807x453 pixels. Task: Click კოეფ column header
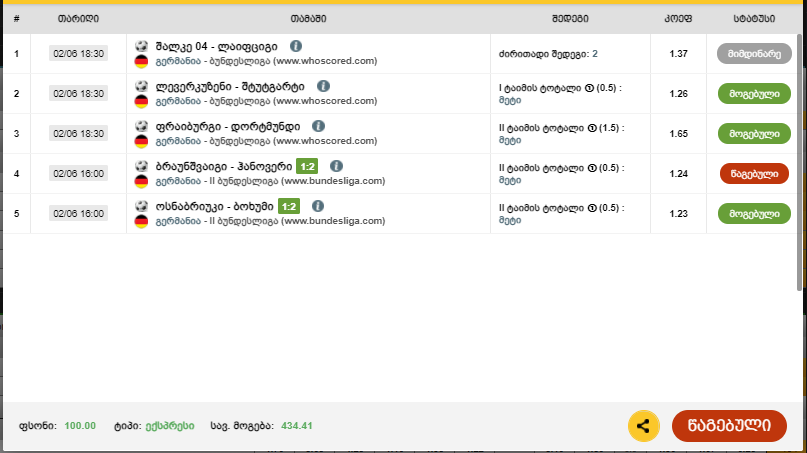(x=678, y=19)
